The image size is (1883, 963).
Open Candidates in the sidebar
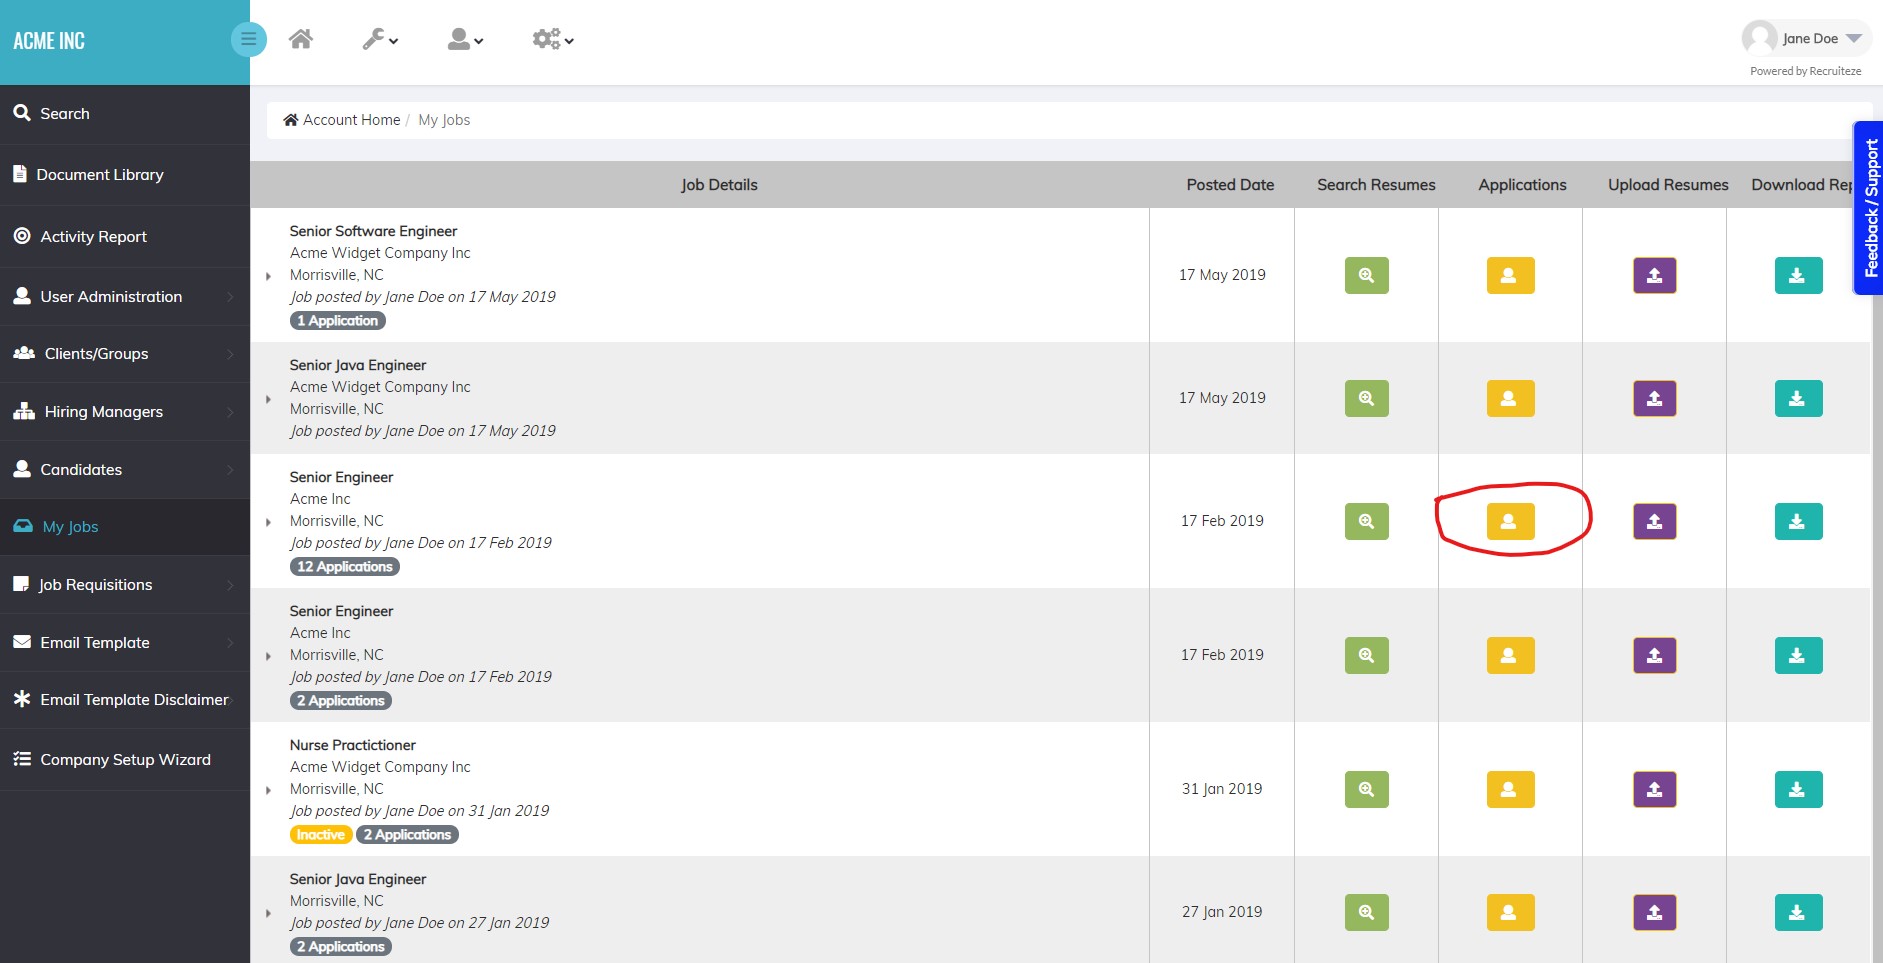[x=81, y=470]
